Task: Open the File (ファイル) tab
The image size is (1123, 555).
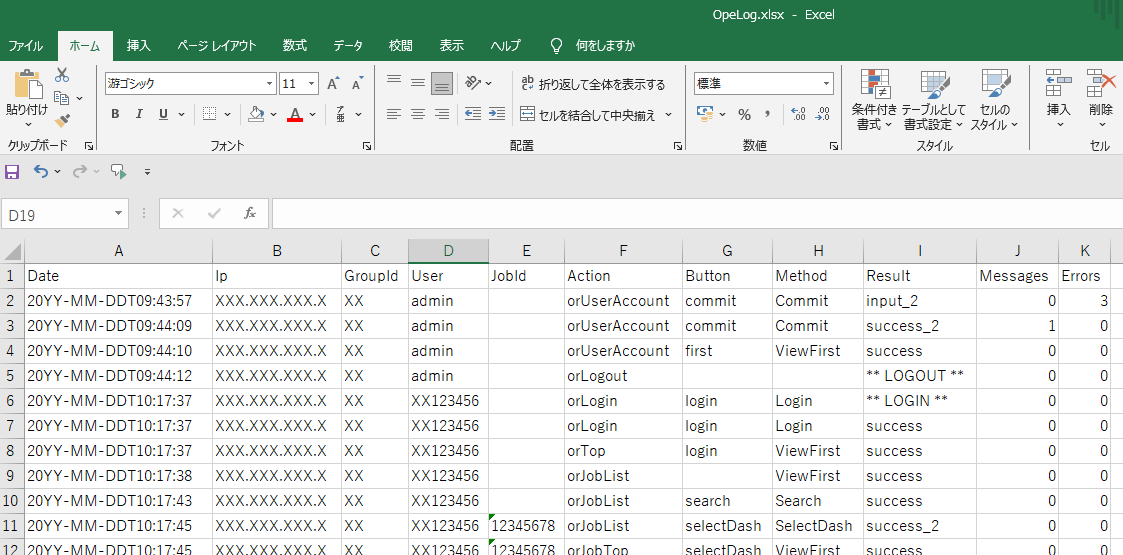Action: [25, 46]
